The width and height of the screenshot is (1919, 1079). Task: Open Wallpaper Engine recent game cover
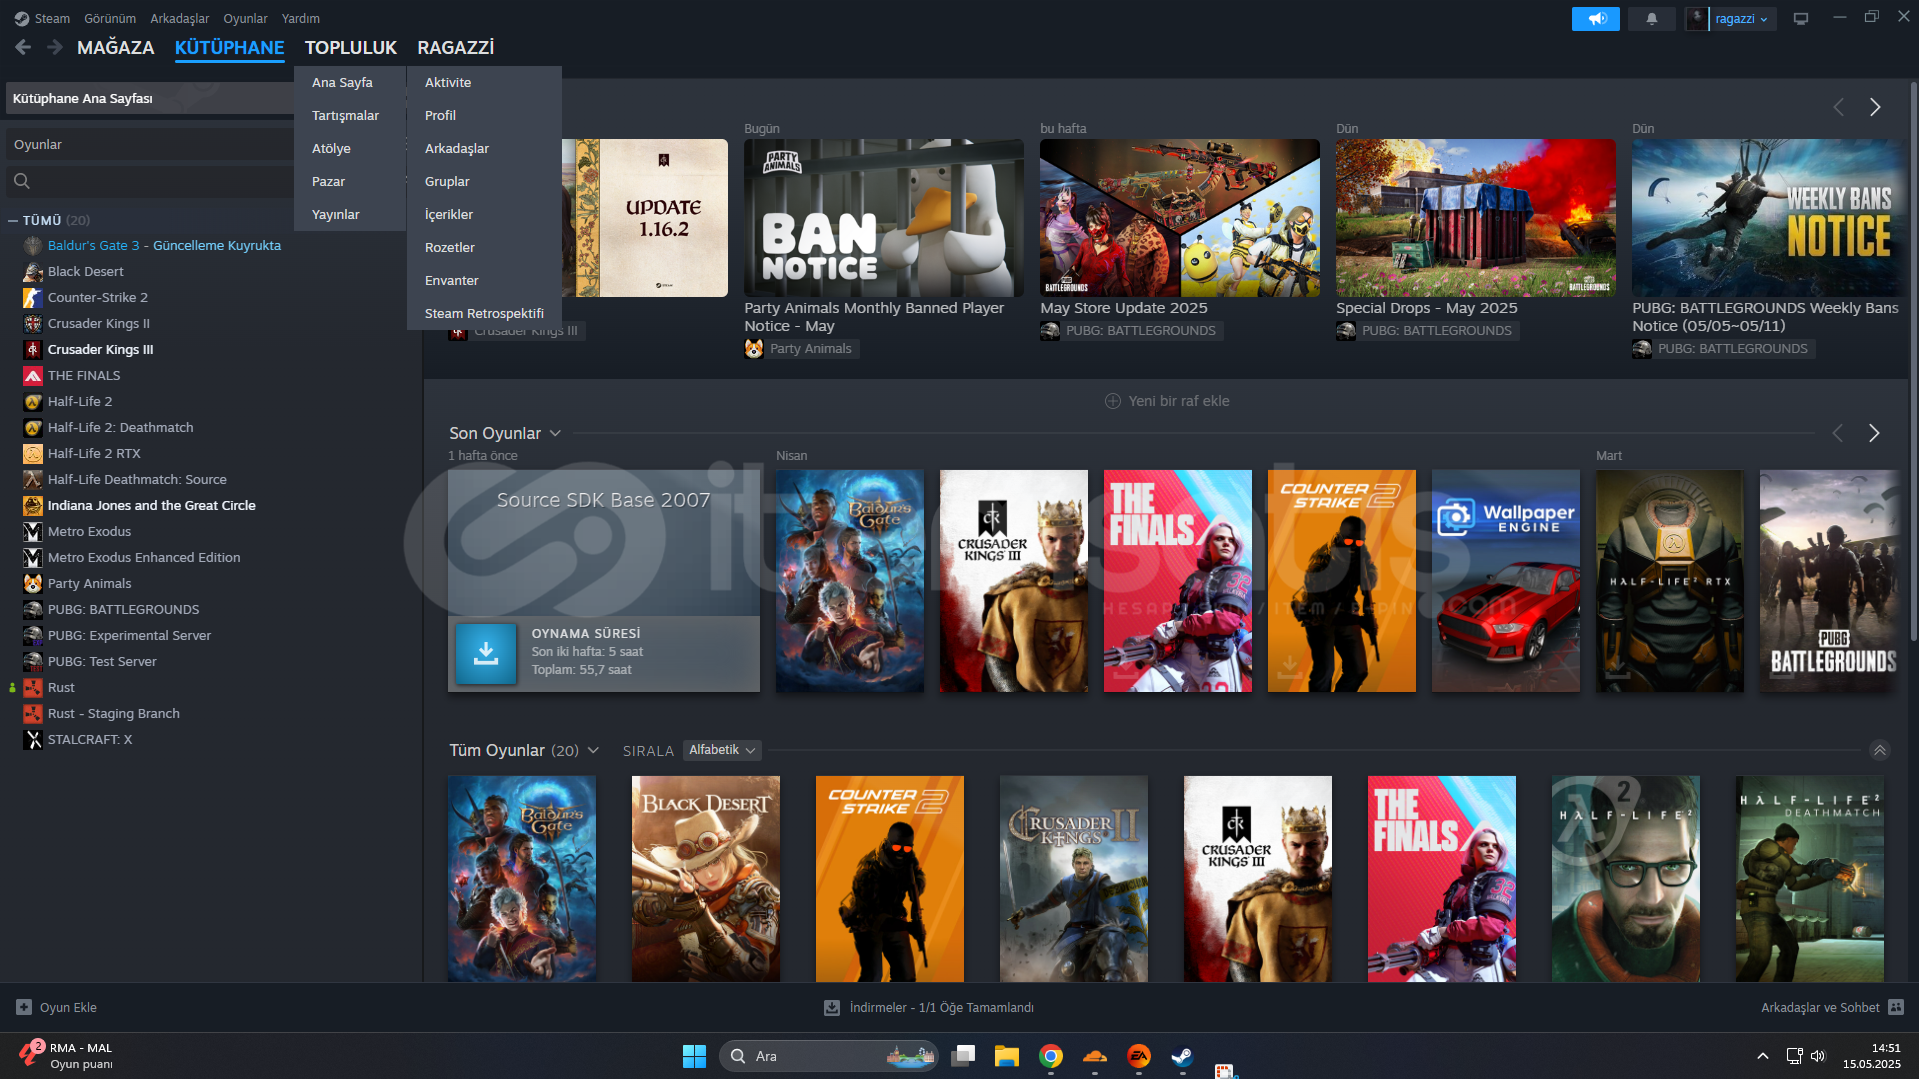pos(1505,581)
